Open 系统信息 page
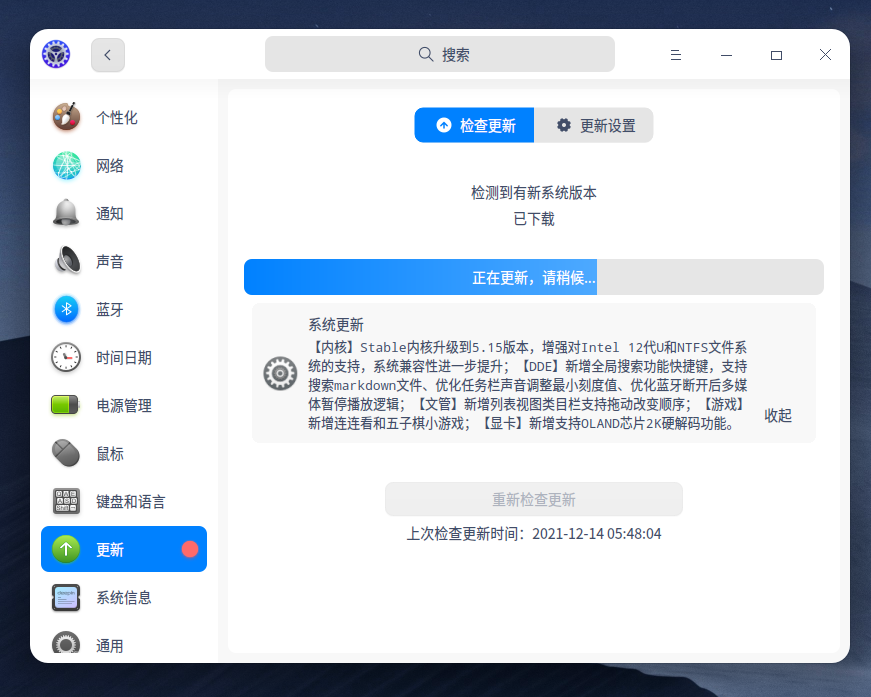871x697 pixels. [x=124, y=597]
